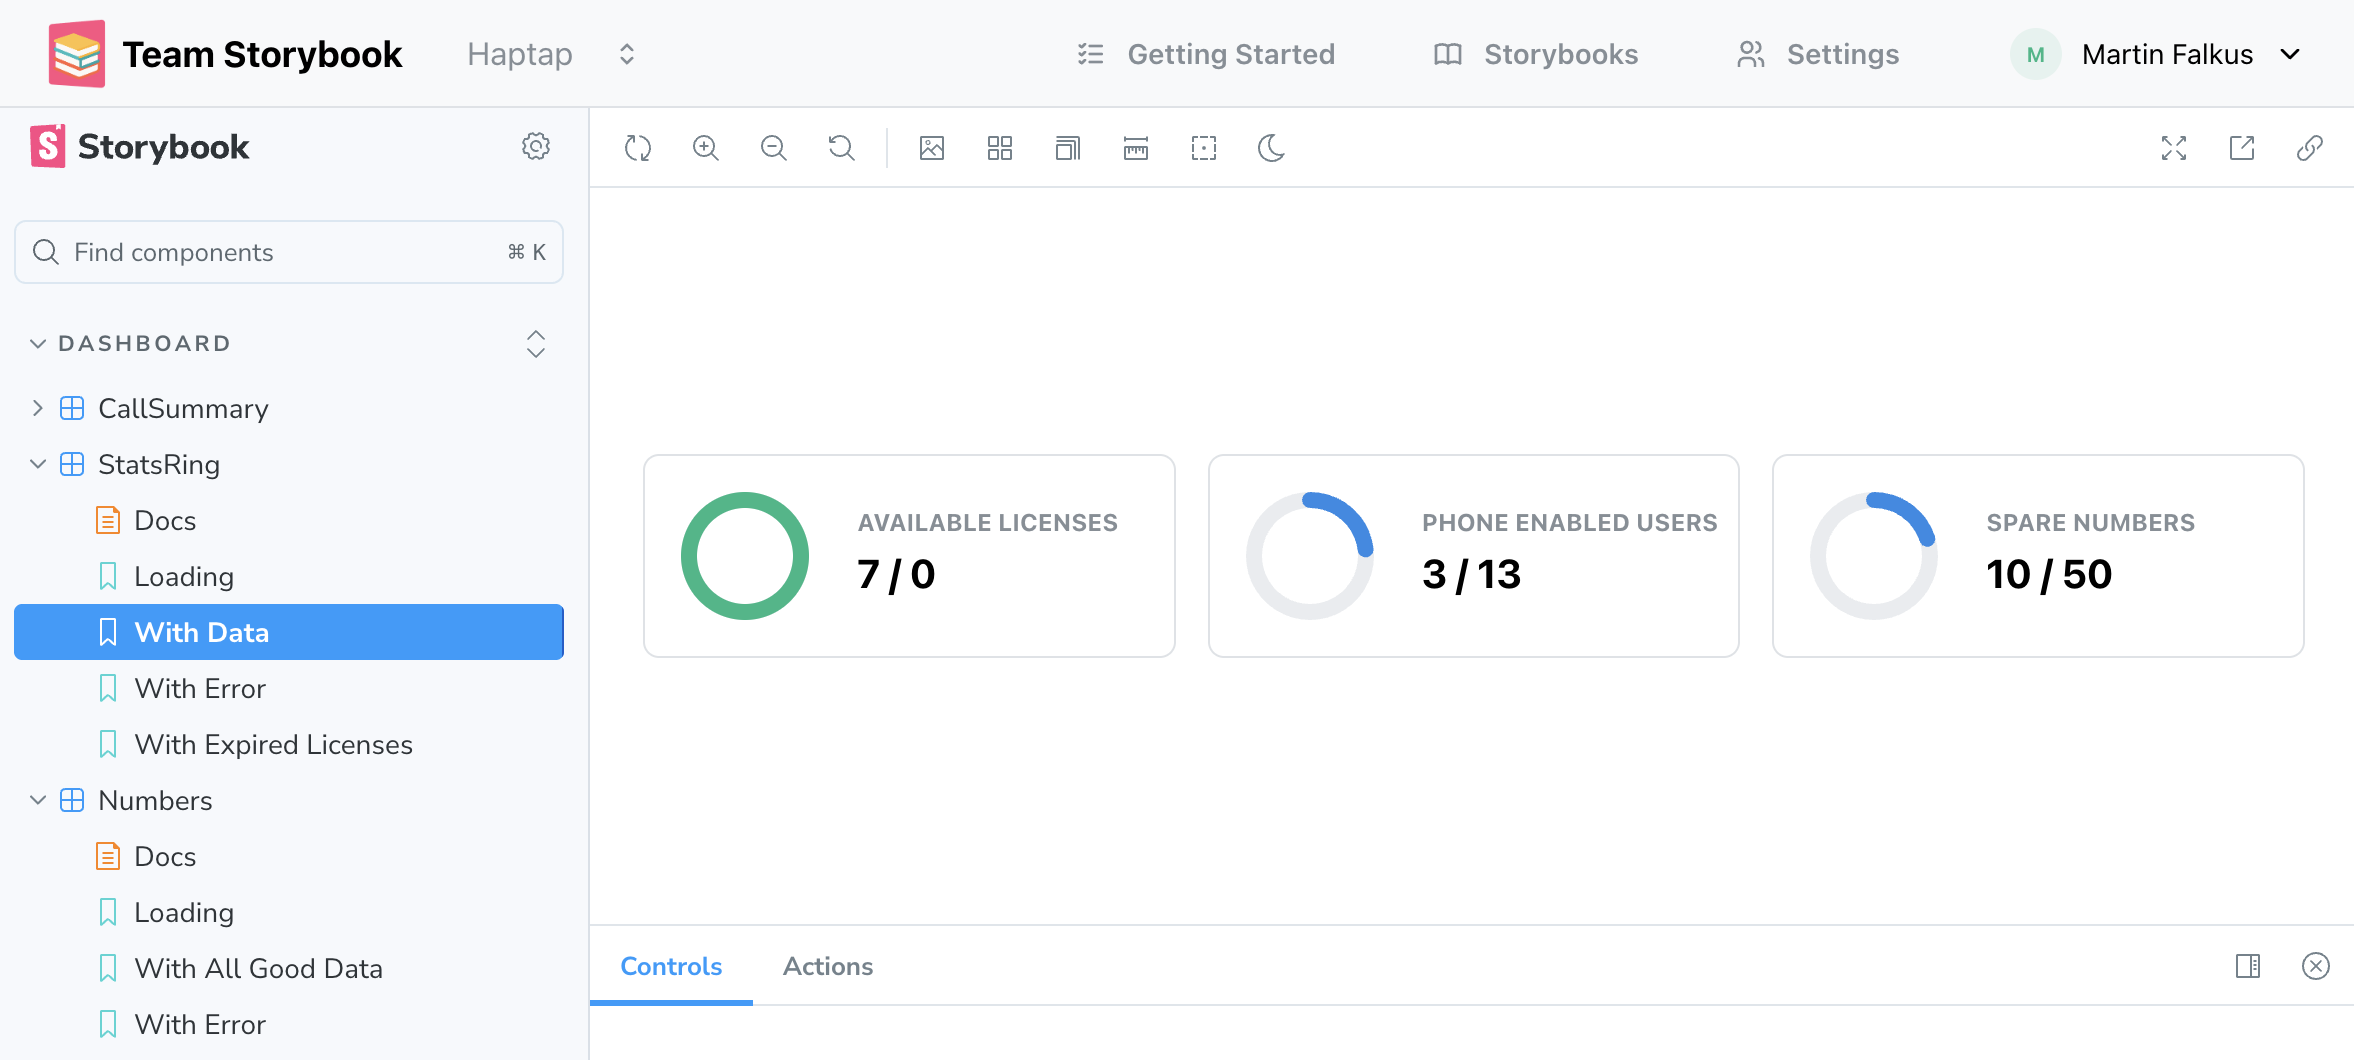Image resolution: width=2354 pixels, height=1060 pixels.
Task: Click the remount component icon in toolbar
Action: tap(637, 148)
